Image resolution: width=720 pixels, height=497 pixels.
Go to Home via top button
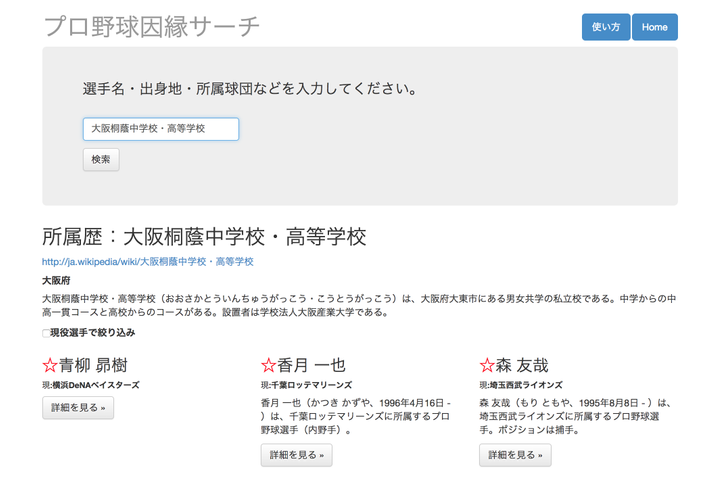point(655,27)
